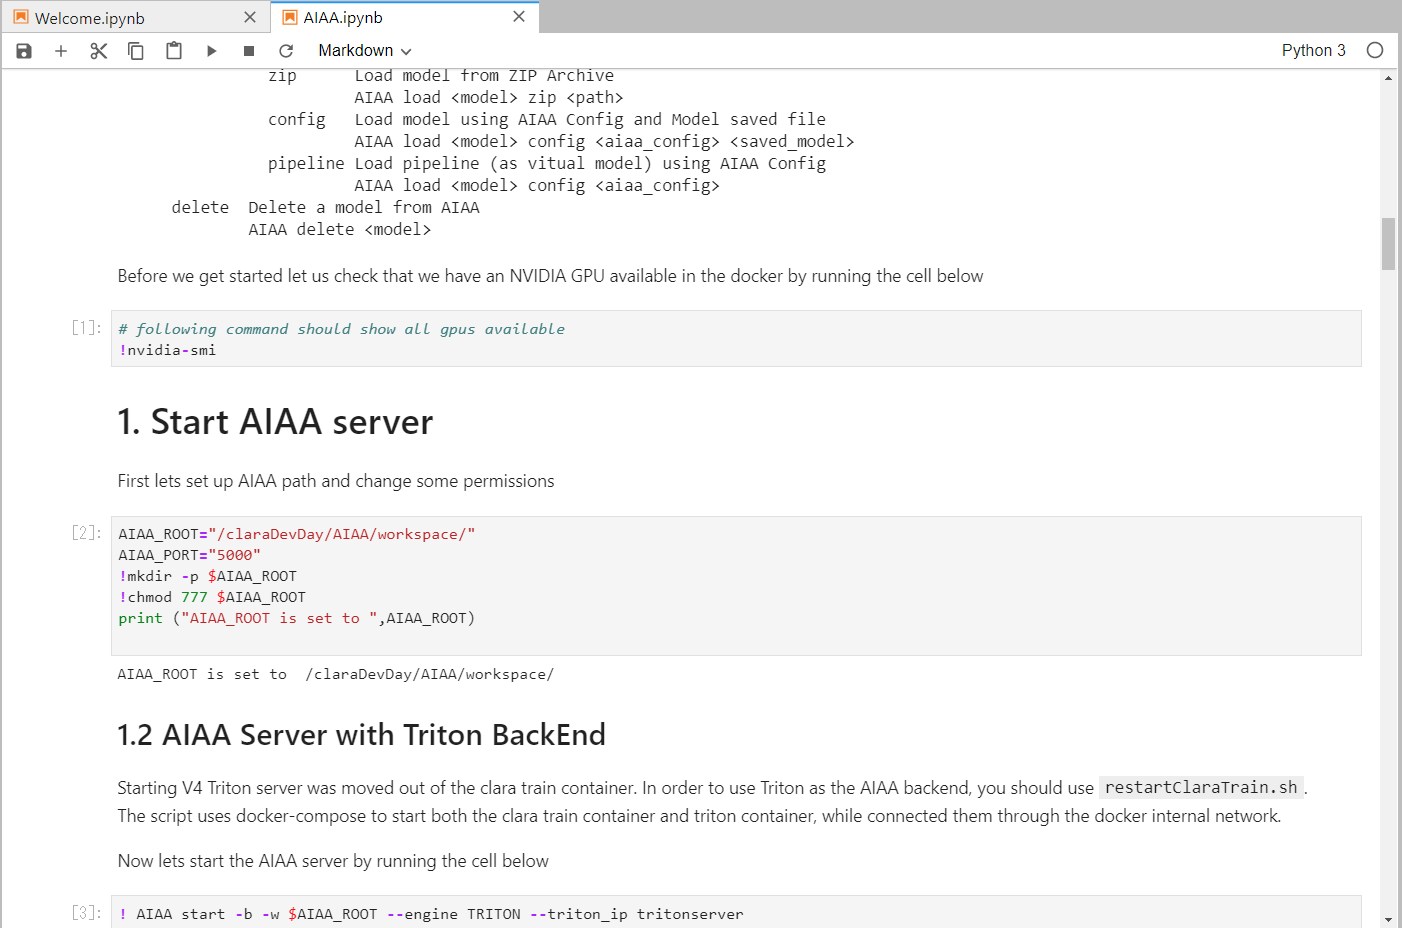Select the AIAA_ROOT code cell
Image resolution: width=1402 pixels, height=928 pixels.
pyautogui.click(x=736, y=586)
